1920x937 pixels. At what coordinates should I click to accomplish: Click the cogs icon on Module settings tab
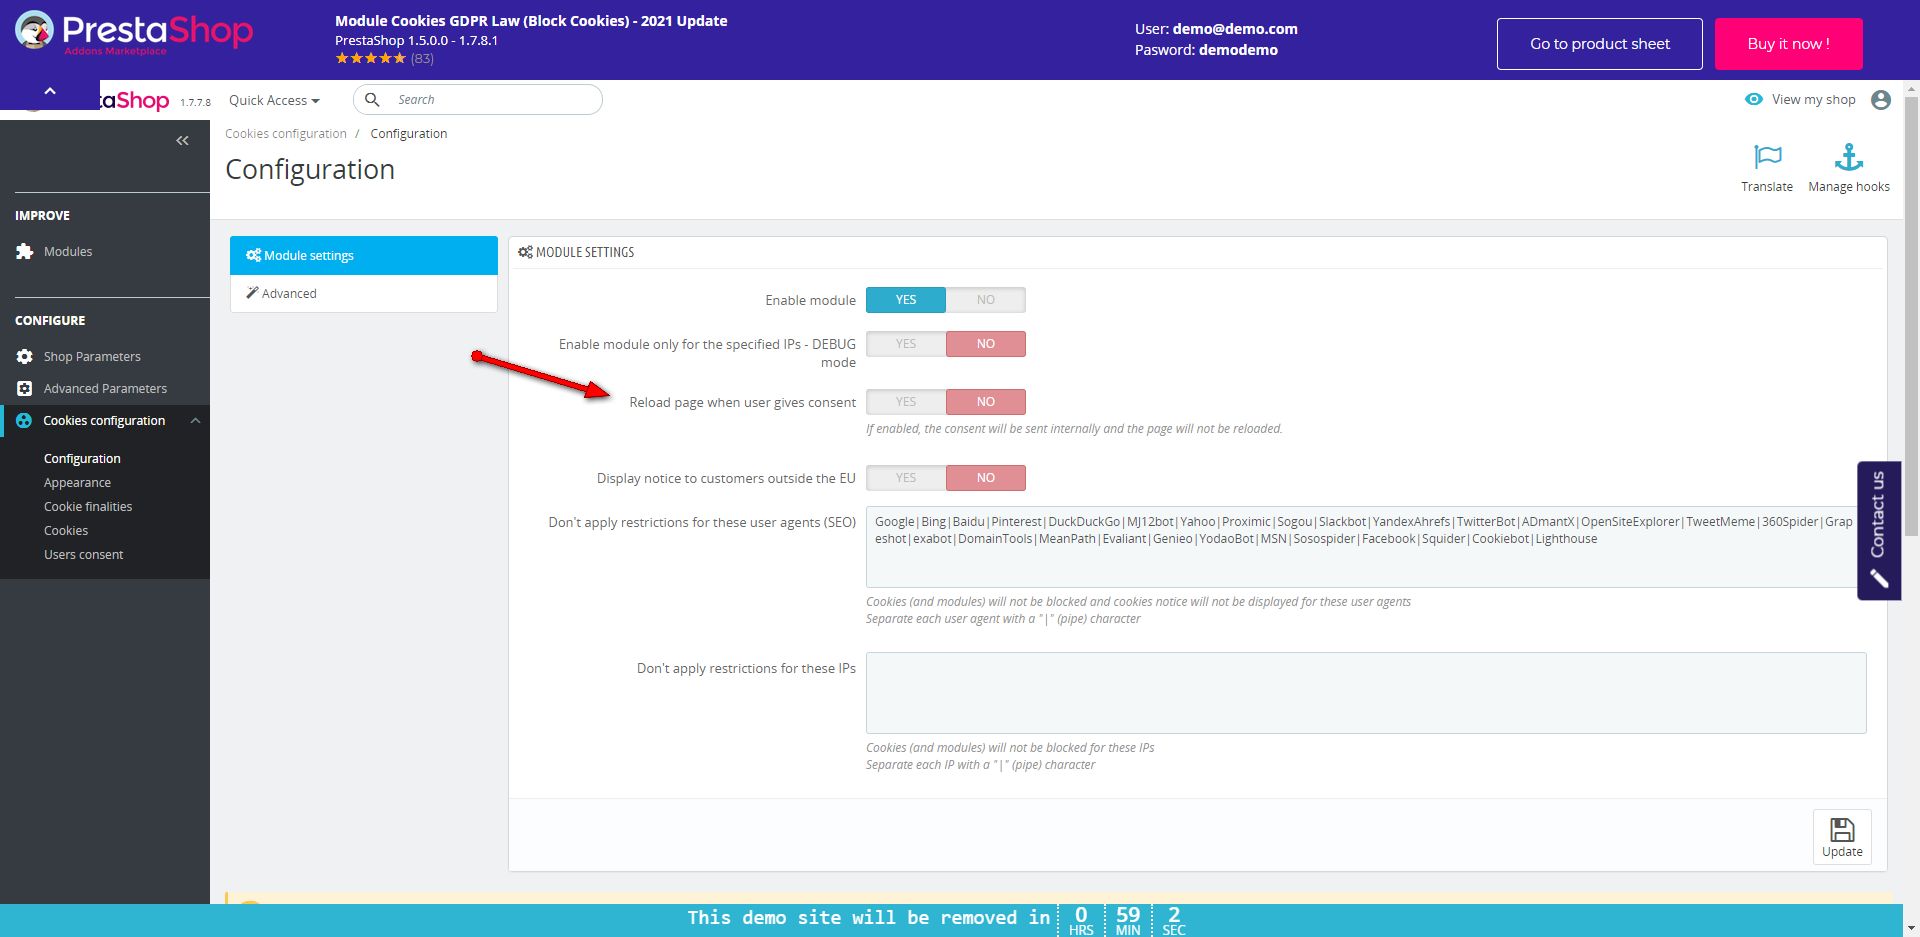254,255
